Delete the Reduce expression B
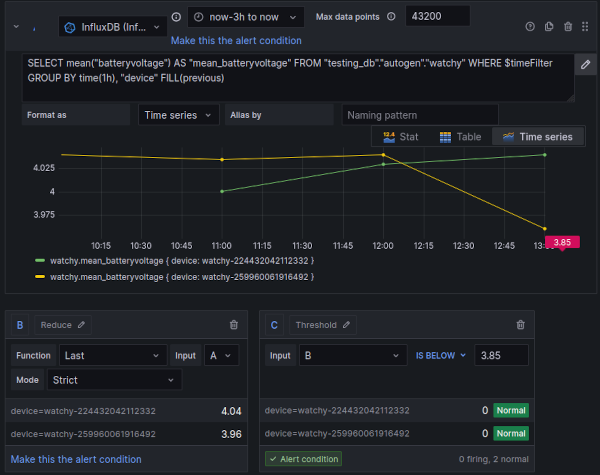The height and width of the screenshot is (475, 600). tap(234, 325)
